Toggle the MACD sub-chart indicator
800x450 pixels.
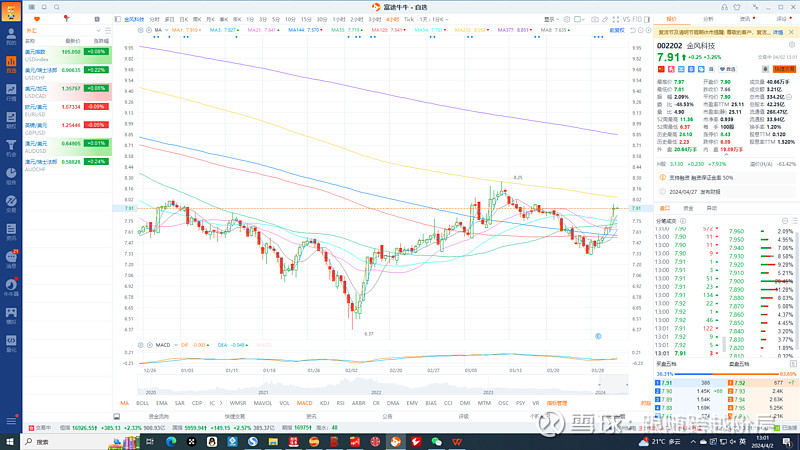[305, 403]
